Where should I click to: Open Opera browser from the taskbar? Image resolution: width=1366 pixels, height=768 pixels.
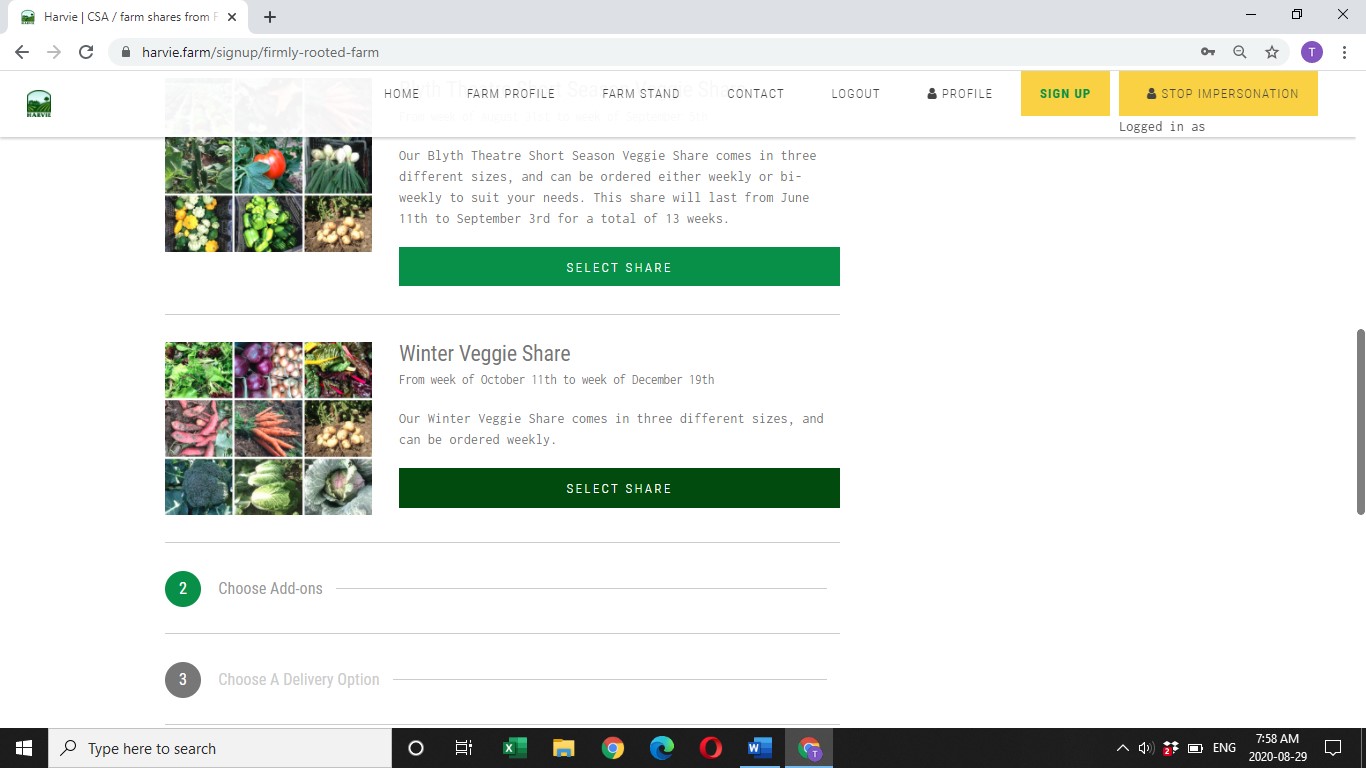[710, 748]
